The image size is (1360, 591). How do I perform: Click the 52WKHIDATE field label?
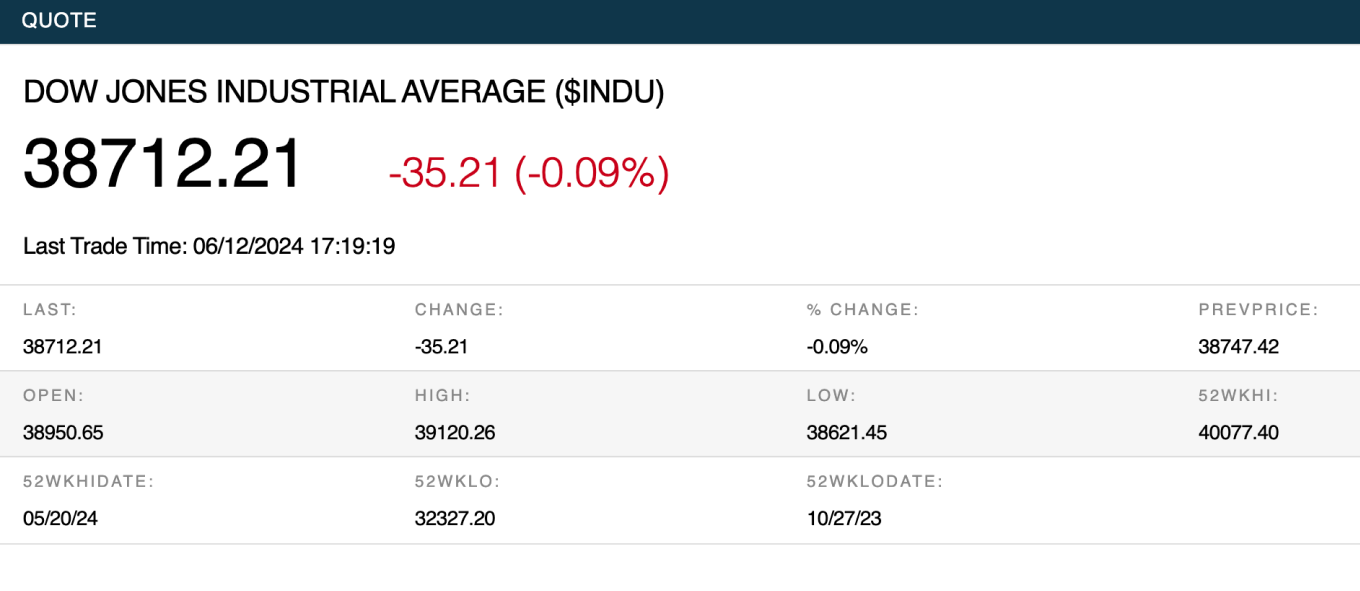pos(88,482)
